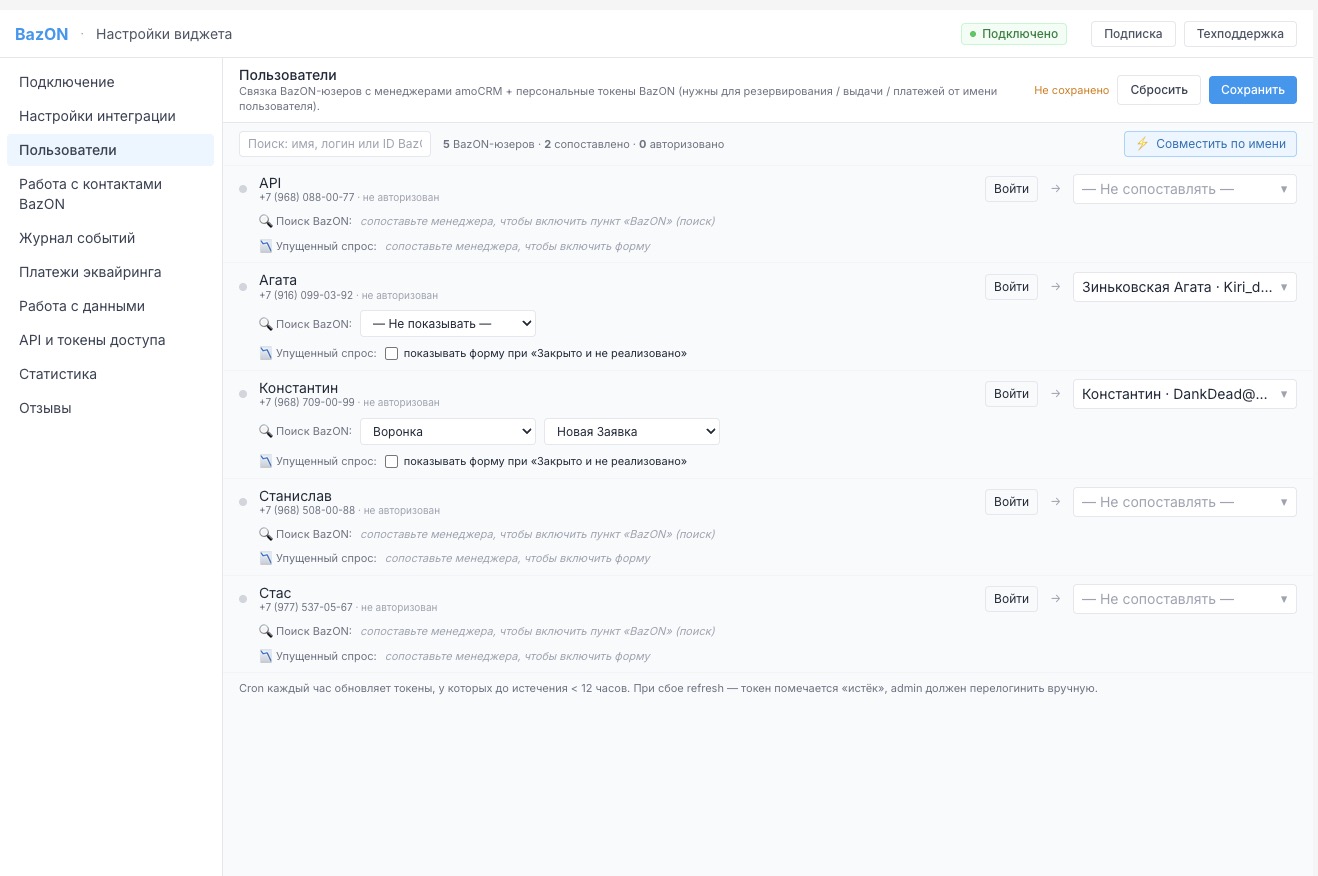Open manager dropdown showing Константин DankDead
Viewport: 1318px width, 876px height.
(1185, 394)
